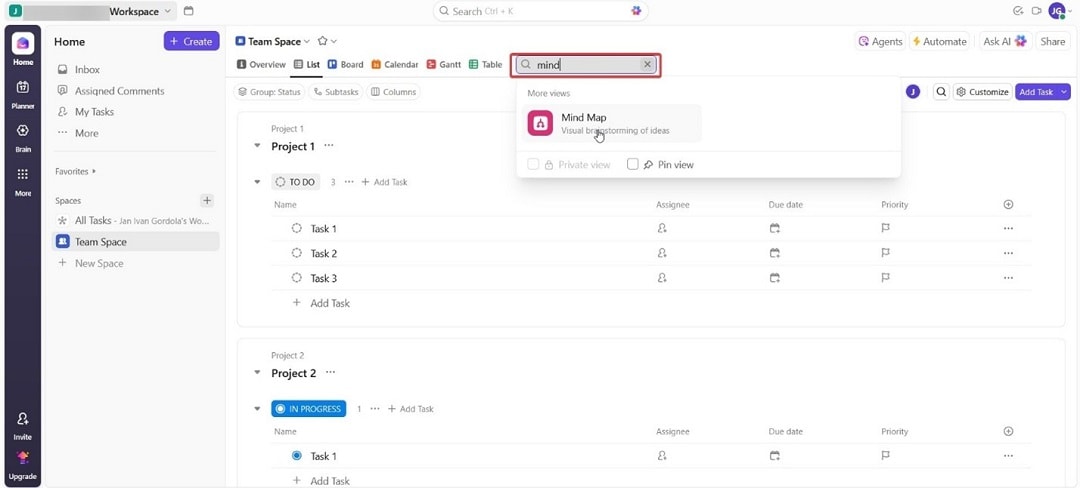Set due date for Project 1 Task 2
Screen dimensions: 1080x488
pyautogui.click(x=774, y=253)
